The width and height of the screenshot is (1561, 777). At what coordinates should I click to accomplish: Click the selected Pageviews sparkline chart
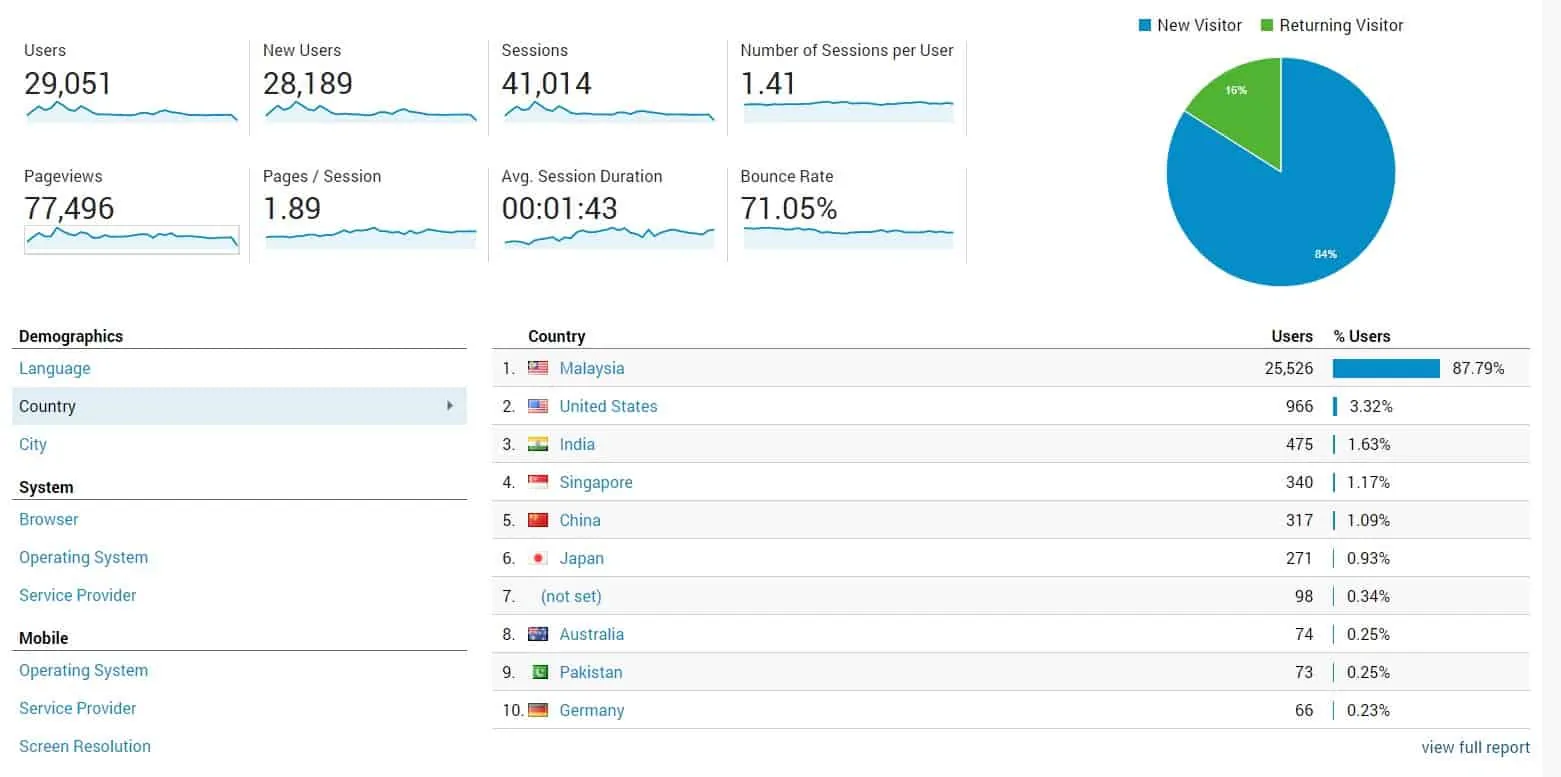tap(131, 239)
